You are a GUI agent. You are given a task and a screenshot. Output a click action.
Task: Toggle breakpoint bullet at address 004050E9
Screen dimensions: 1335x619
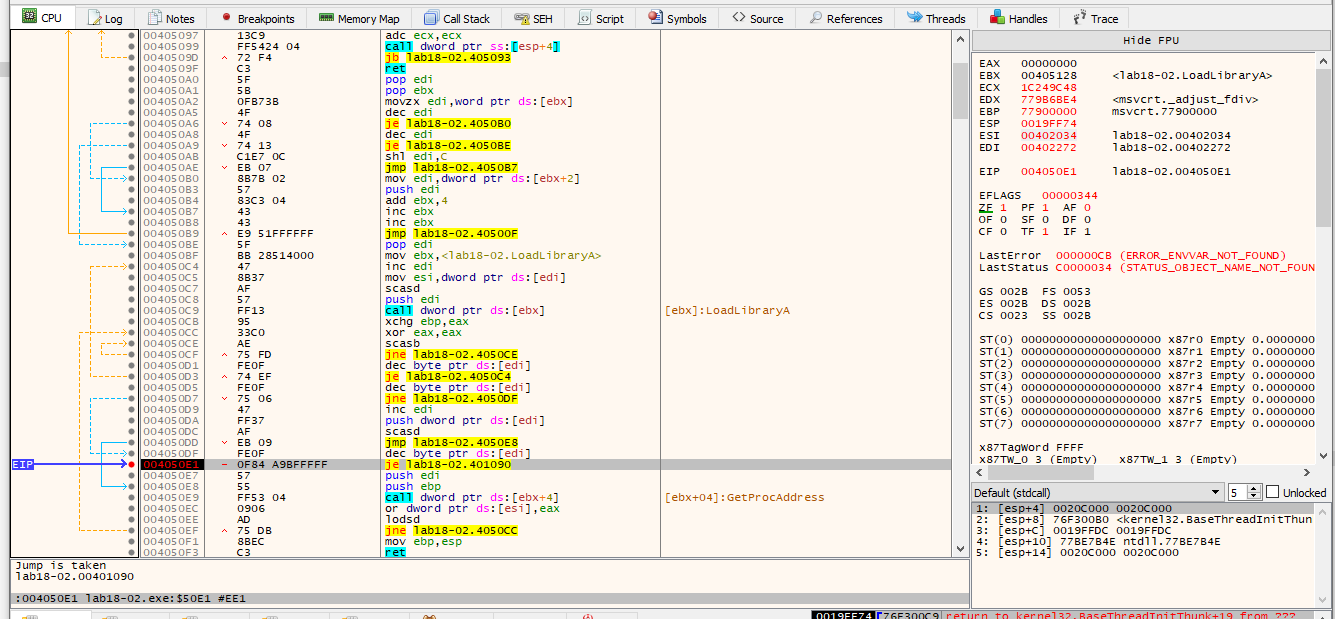tap(132, 497)
